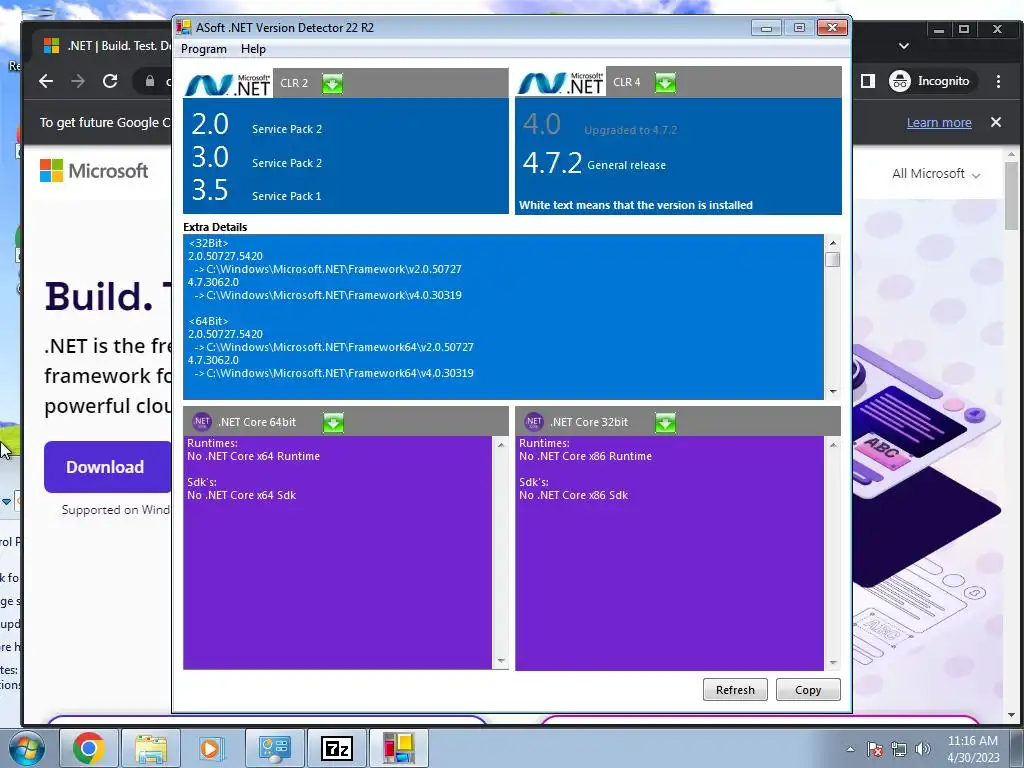Click the Action Center flag in the tray

tap(875, 749)
